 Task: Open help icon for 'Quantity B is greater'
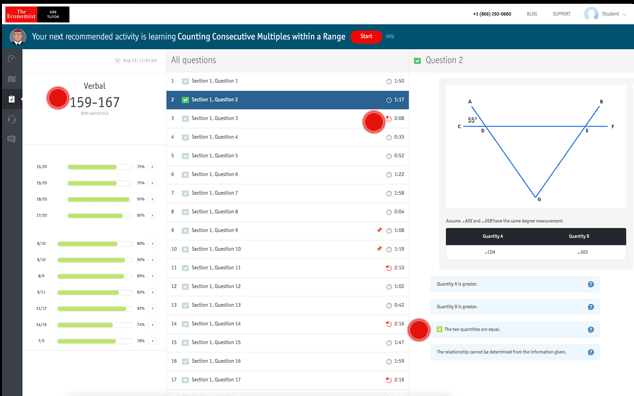point(591,307)
